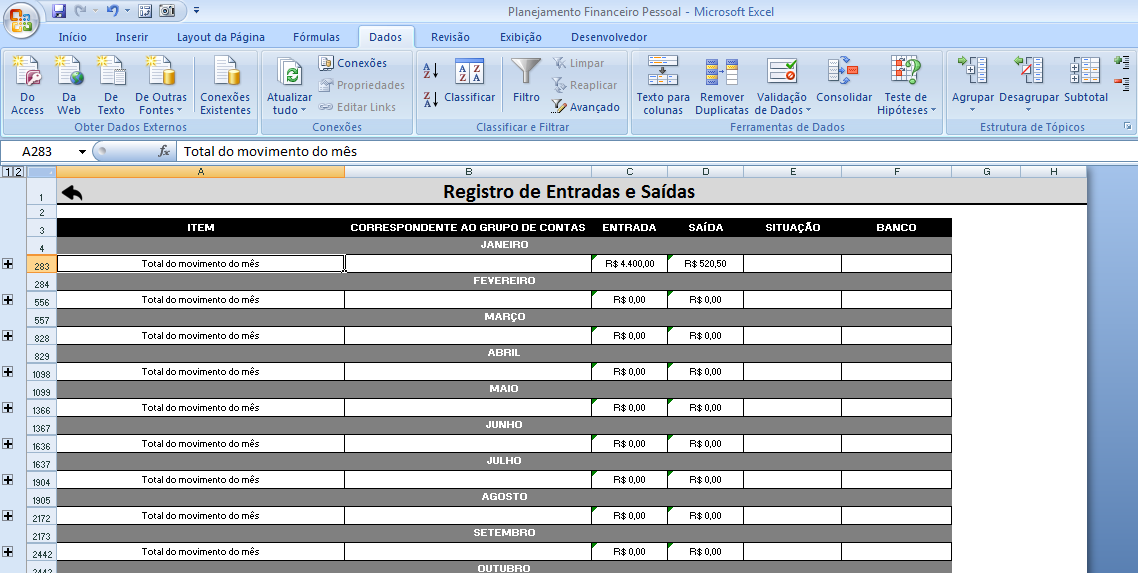
Task: Select the FEVEREIRO month header row
Action: 504,281
